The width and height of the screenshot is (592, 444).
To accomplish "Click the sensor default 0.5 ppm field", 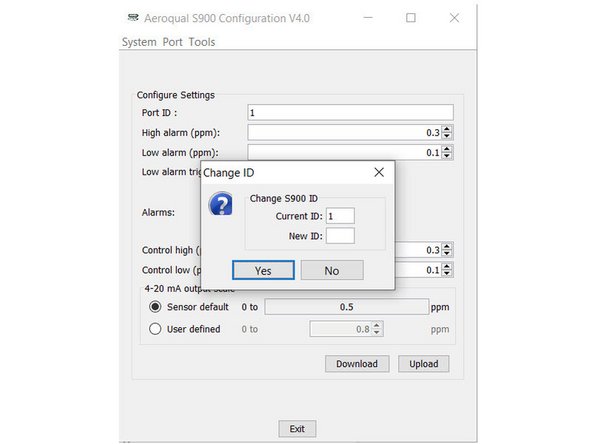I will [347, 307].
